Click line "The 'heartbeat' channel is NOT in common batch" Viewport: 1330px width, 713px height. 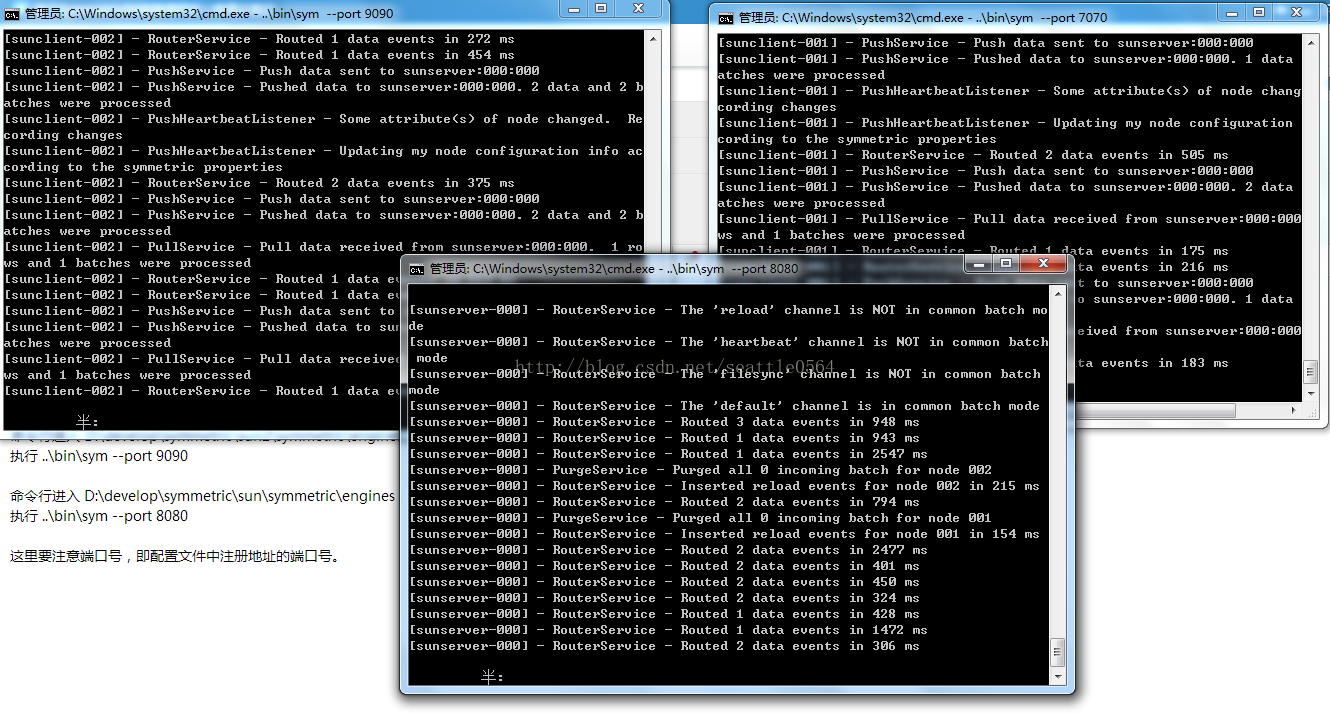point(728,342)
